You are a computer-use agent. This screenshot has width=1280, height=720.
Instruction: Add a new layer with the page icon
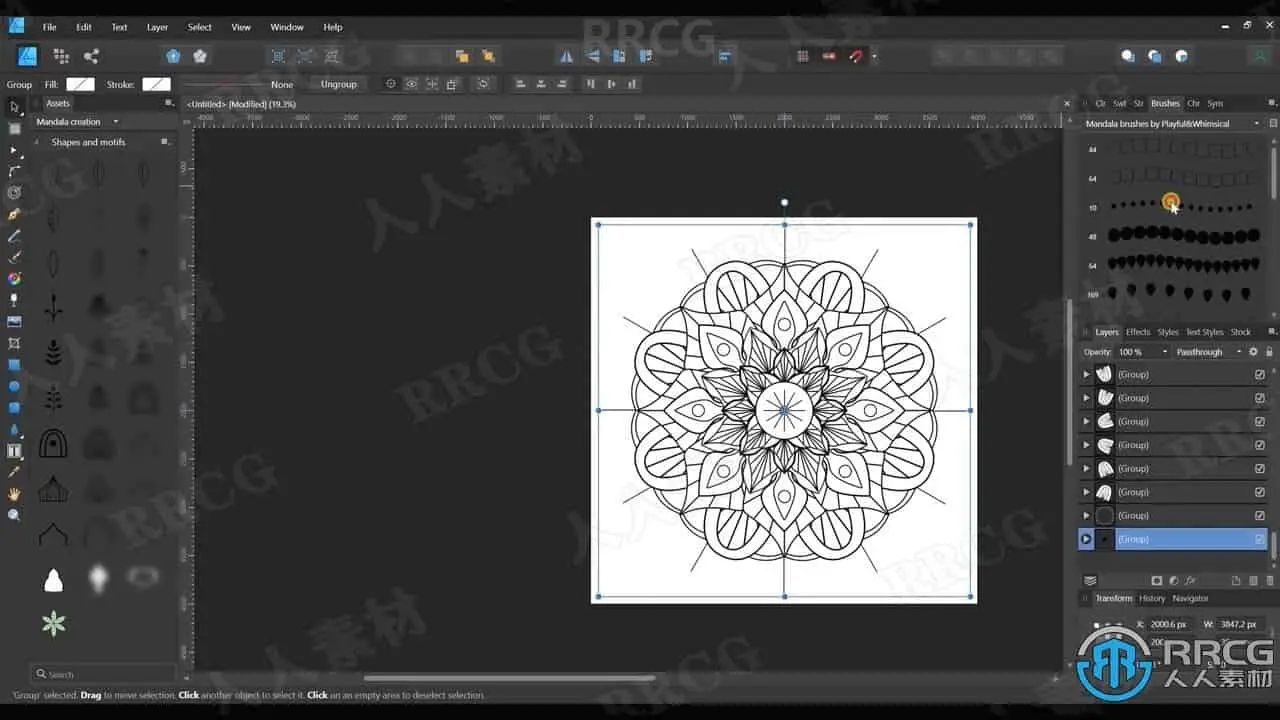point(1236,580)
